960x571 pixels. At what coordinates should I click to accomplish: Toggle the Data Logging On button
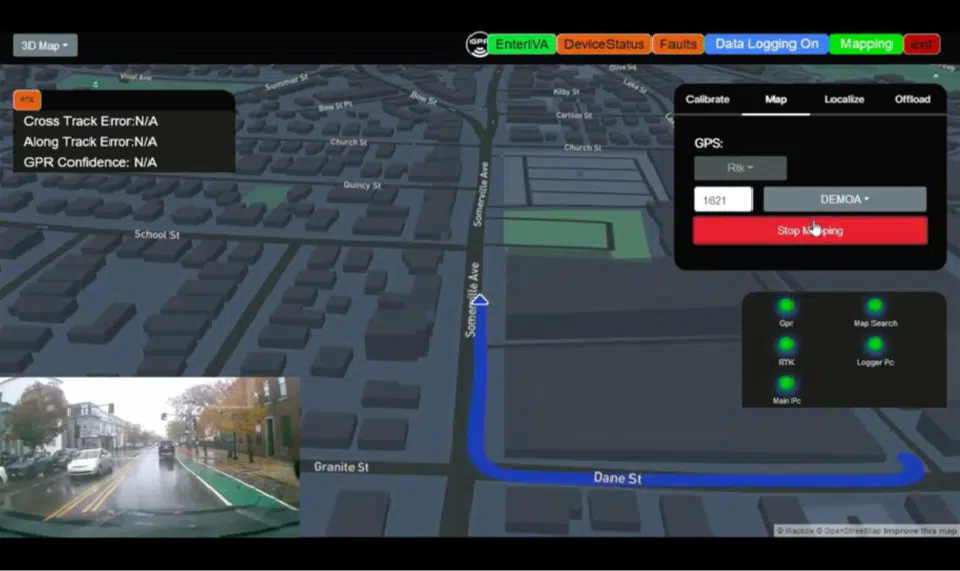click(766, 44)
